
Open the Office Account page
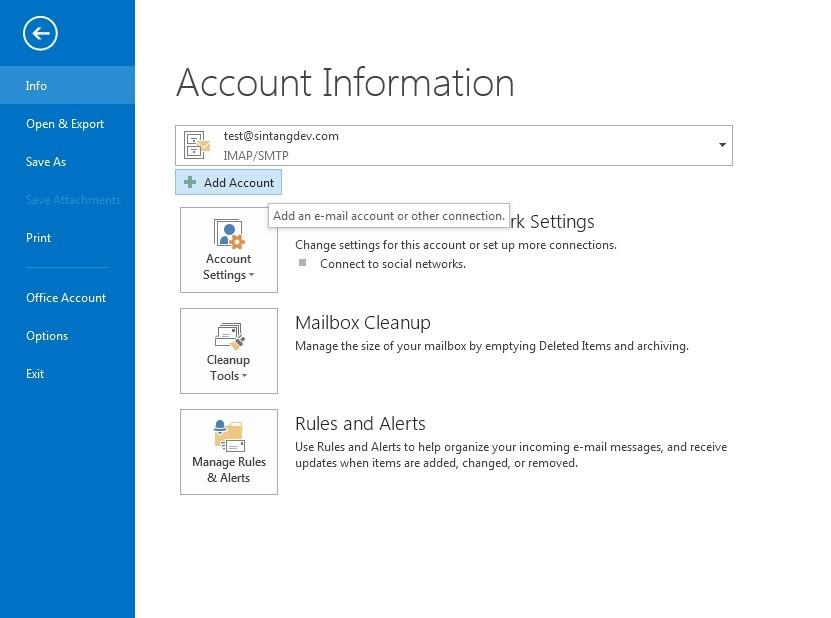(x=66, y=298)
